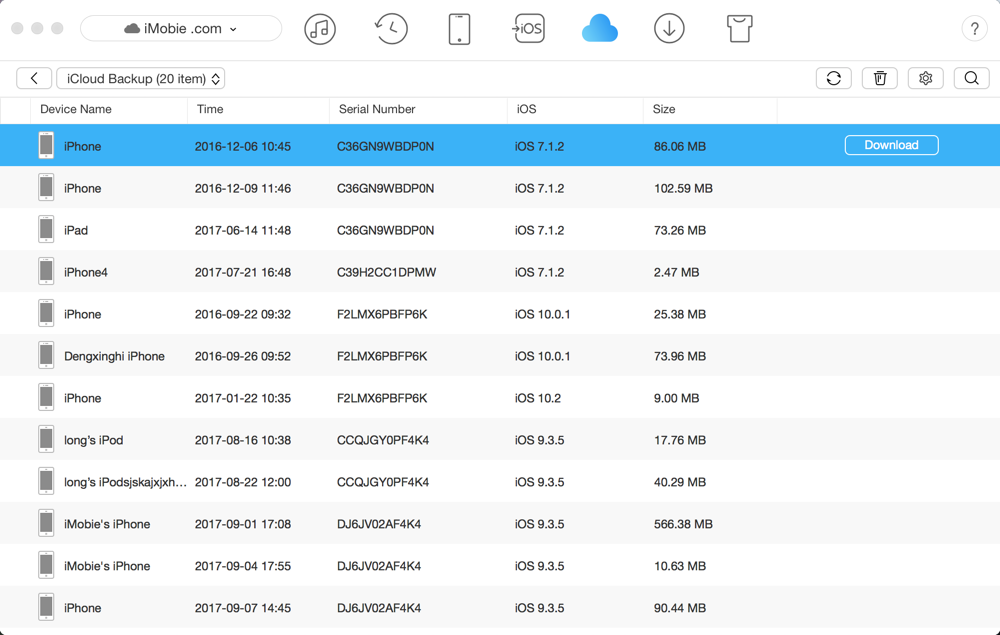Open the transfer to iOS icon
Viewport: 1000px width, 635px height.
[529, 29]
